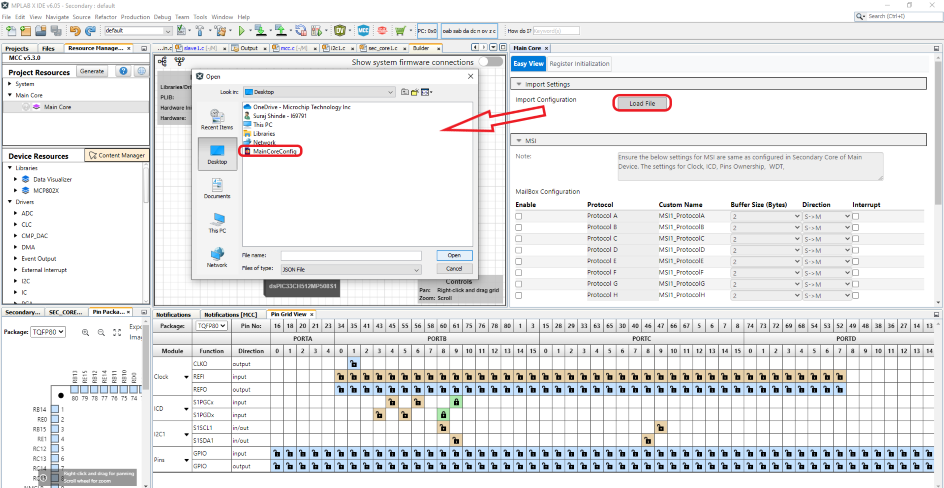Click the hierarchy view icon in Builder tab
944x488 pixels.
pos(179,61)
